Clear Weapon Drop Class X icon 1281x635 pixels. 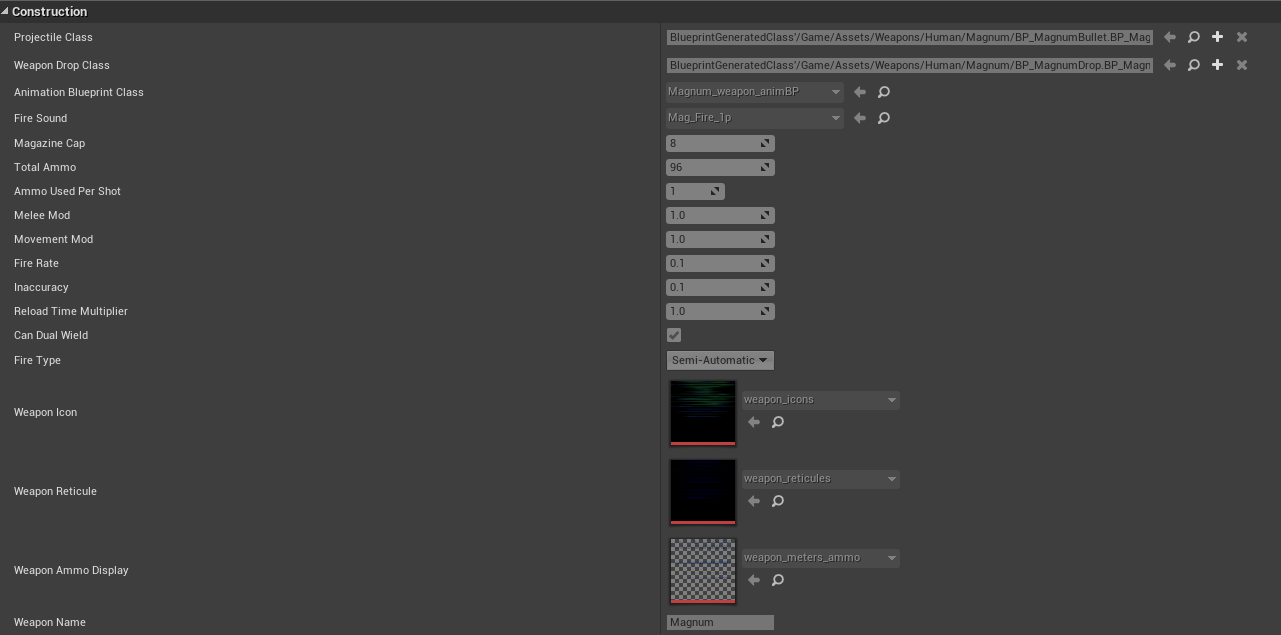1241,65
